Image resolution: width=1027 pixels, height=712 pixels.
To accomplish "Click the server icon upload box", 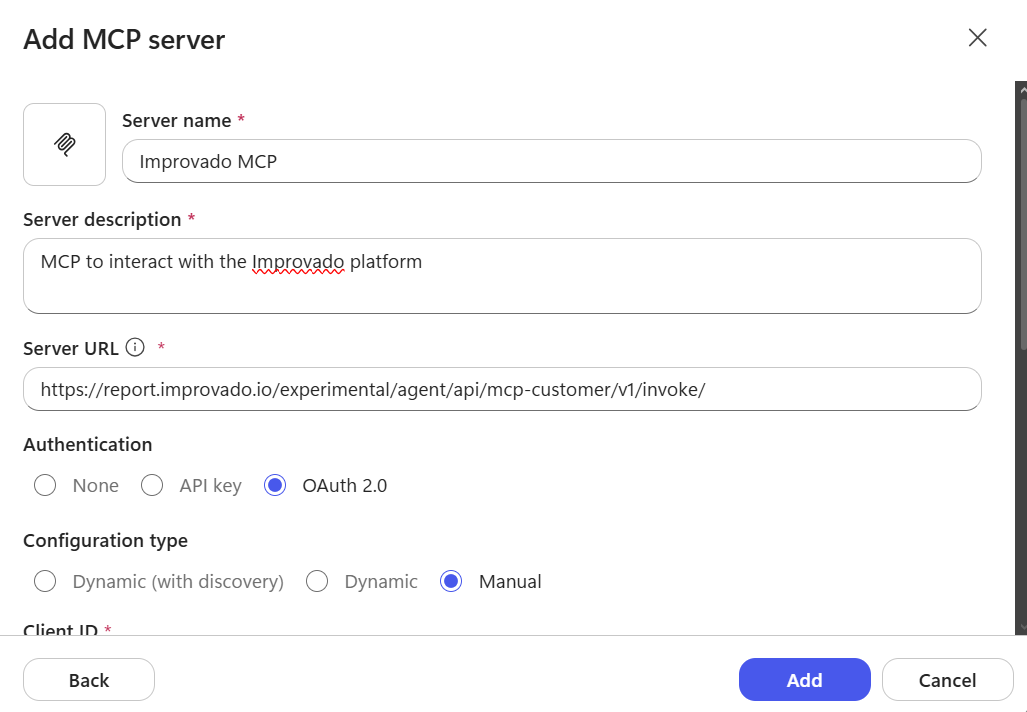I will click(64, 144).
